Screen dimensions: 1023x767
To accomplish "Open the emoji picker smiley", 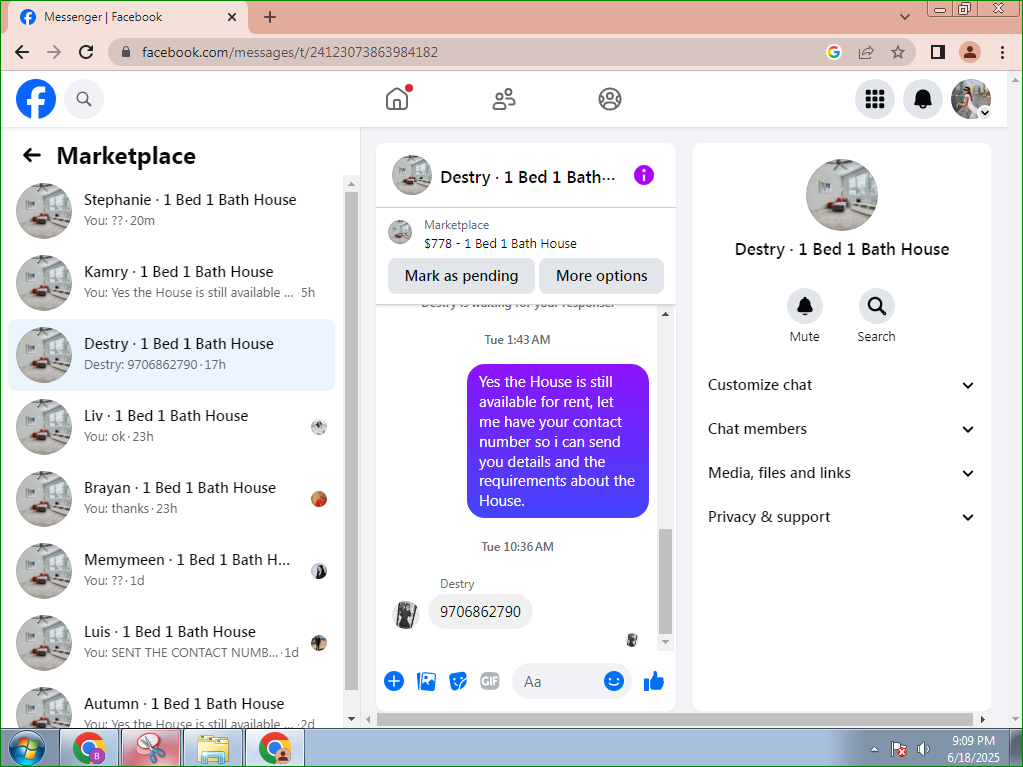I will pos(613,682).
